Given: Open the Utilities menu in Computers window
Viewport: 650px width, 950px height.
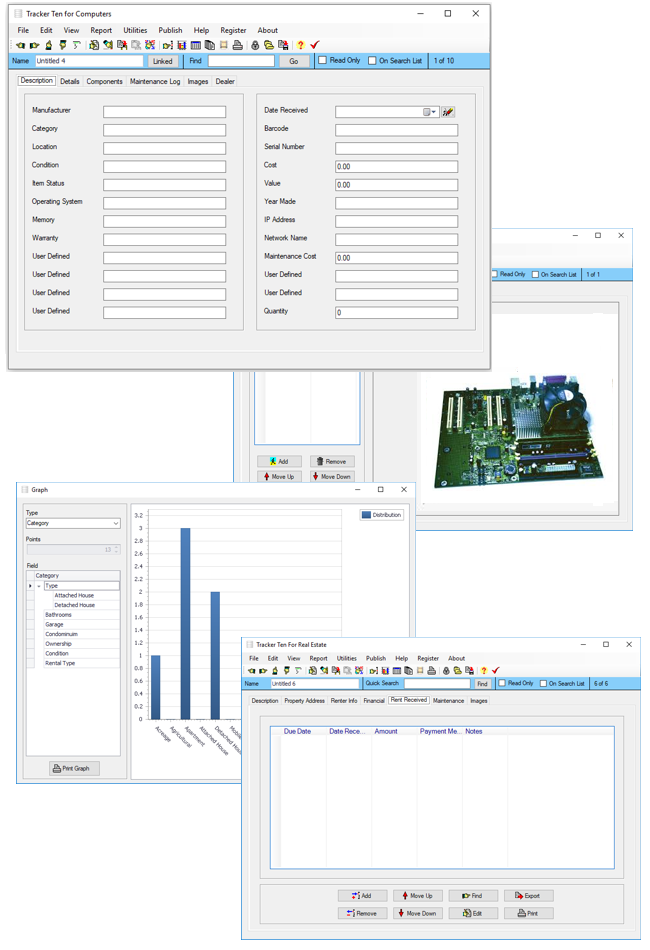Looking at the screenshot, I should 135,30.
